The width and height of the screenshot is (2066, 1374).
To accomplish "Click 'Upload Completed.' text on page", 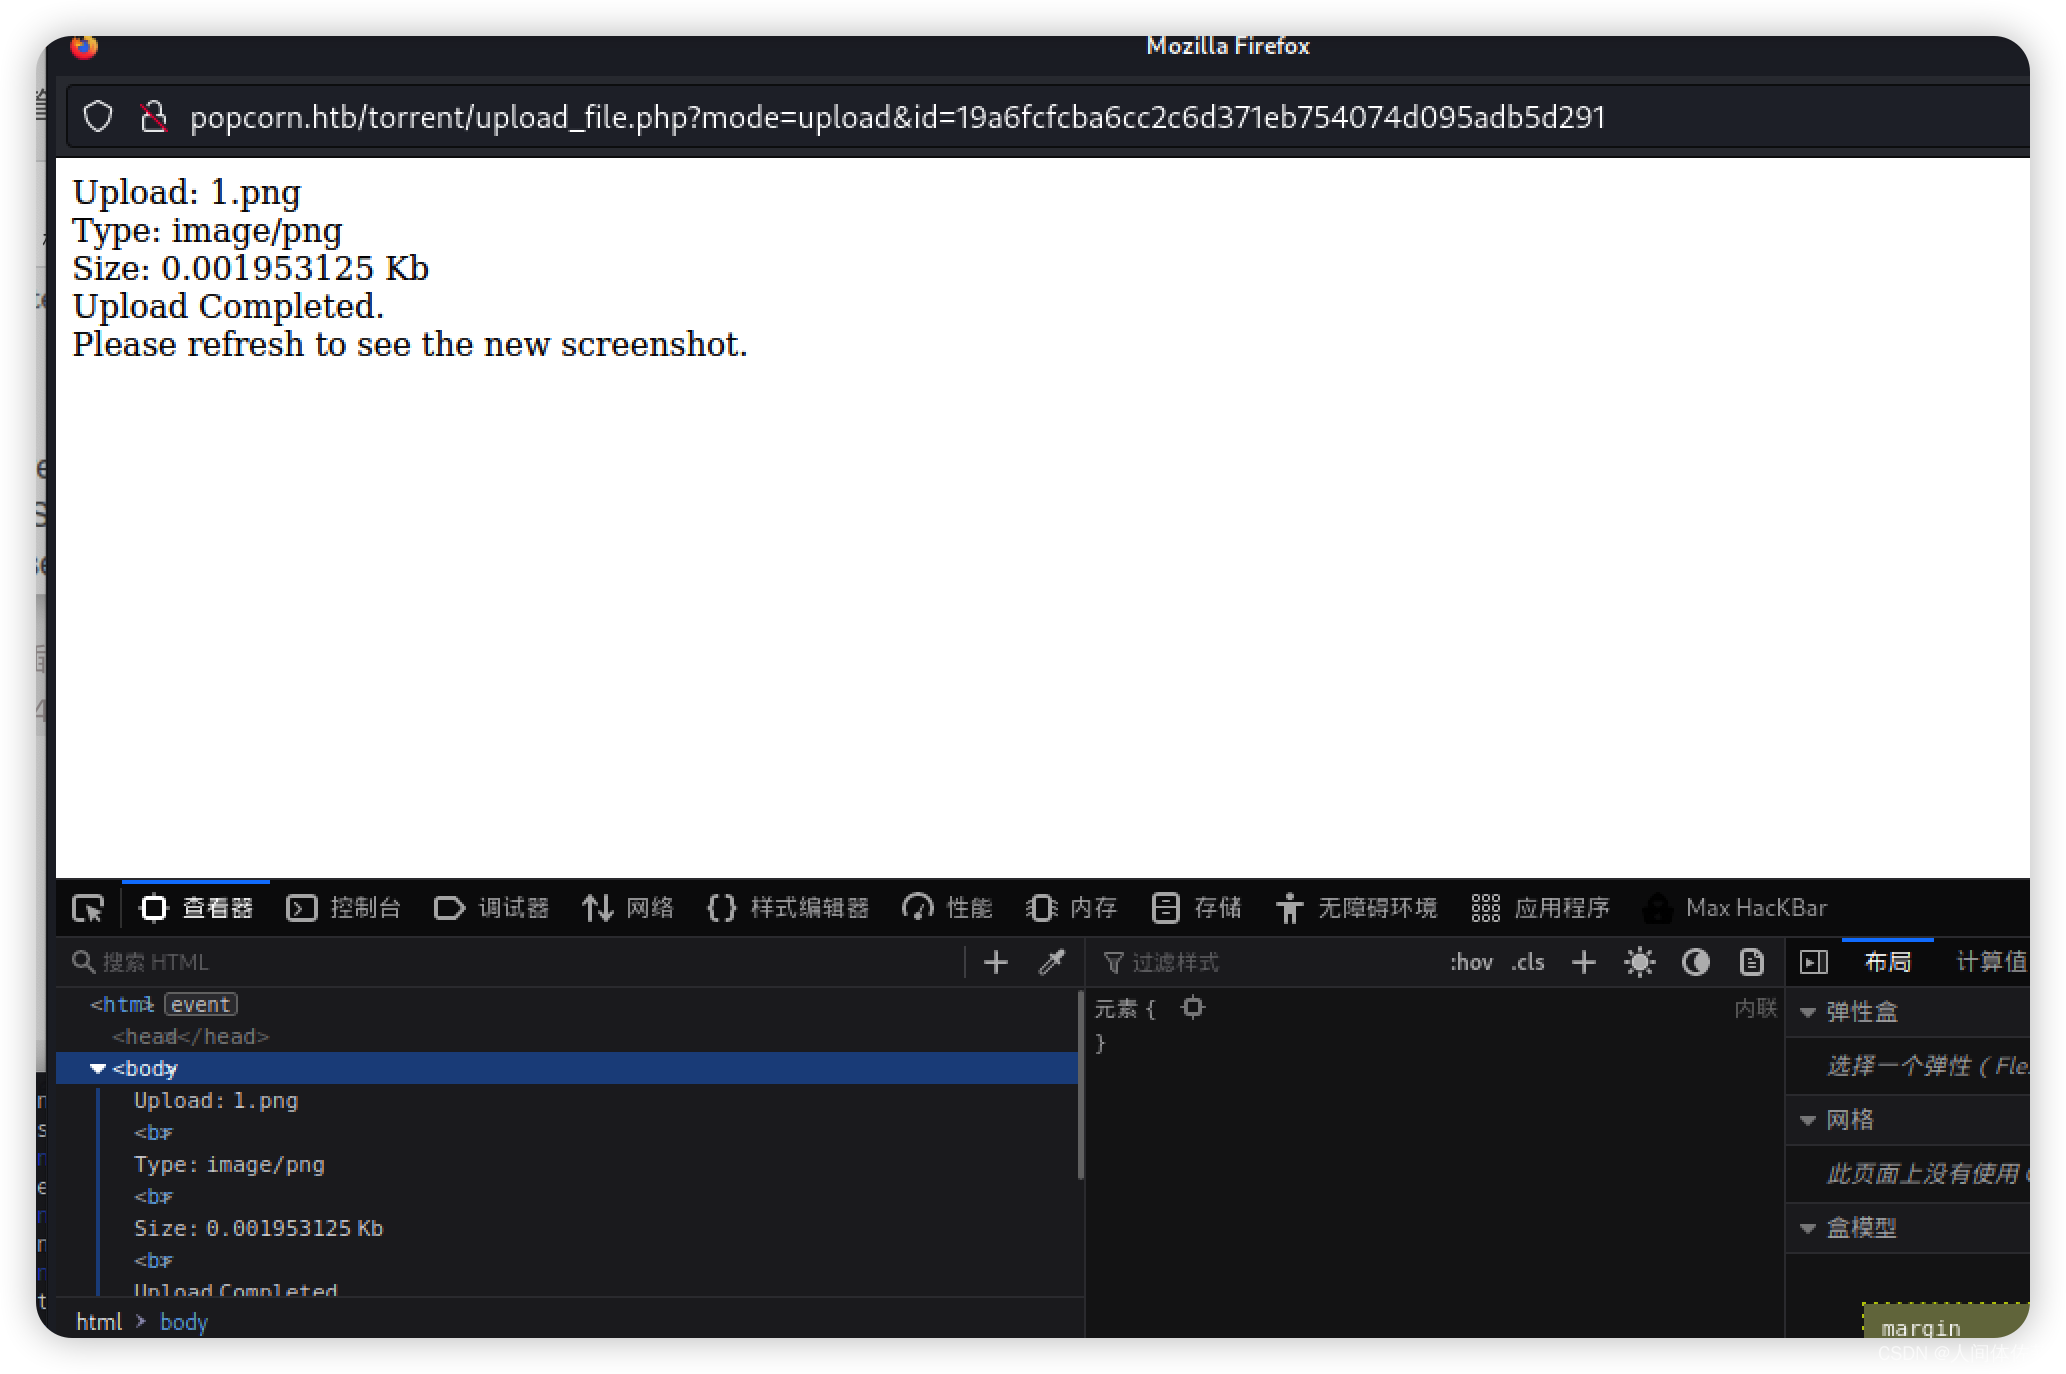I will tap(228, 306).
